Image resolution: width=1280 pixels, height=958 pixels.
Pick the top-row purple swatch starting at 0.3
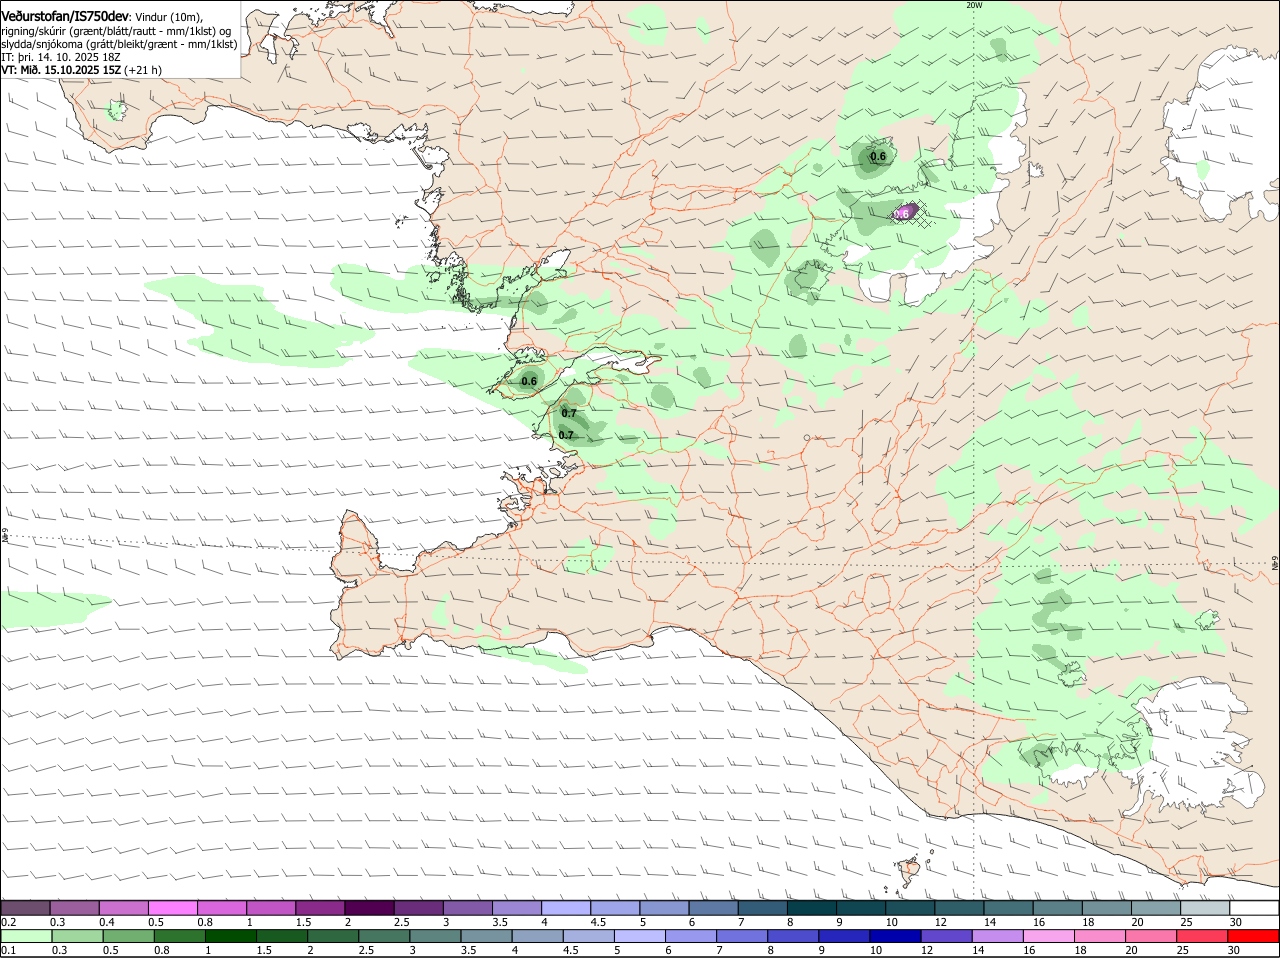tap(74, 908)
